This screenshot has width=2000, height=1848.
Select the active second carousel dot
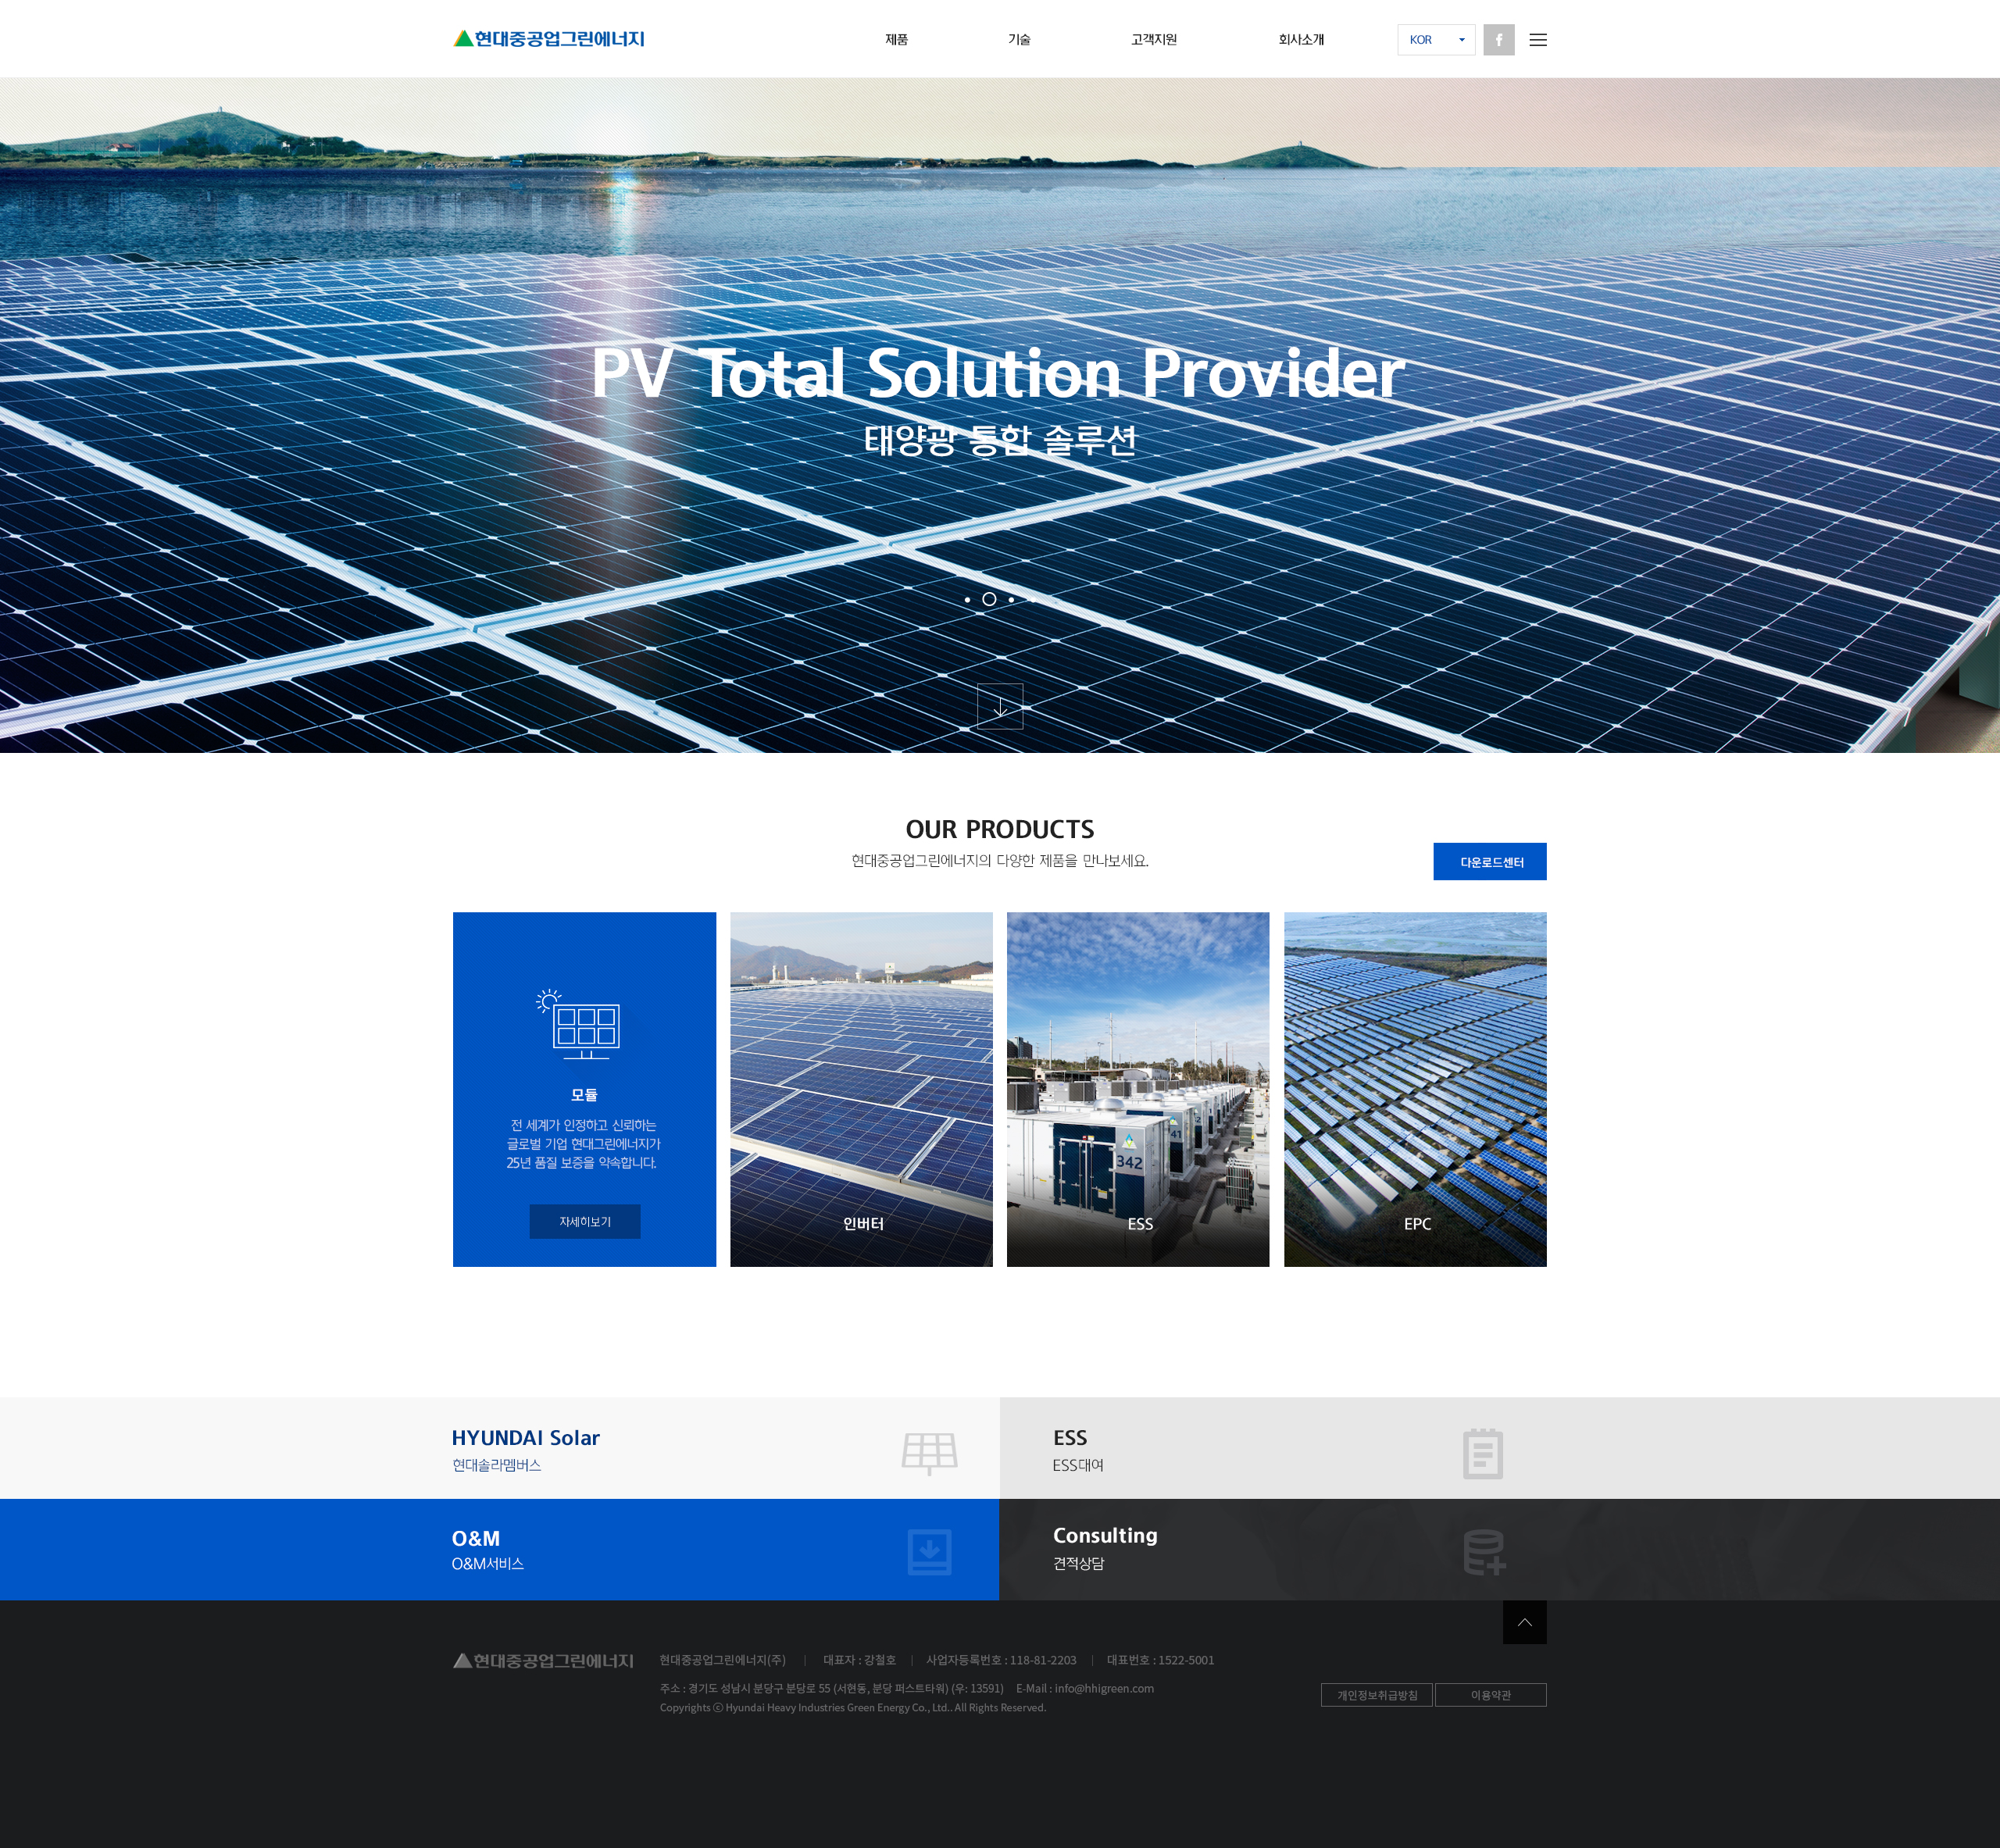pos(989,599)
